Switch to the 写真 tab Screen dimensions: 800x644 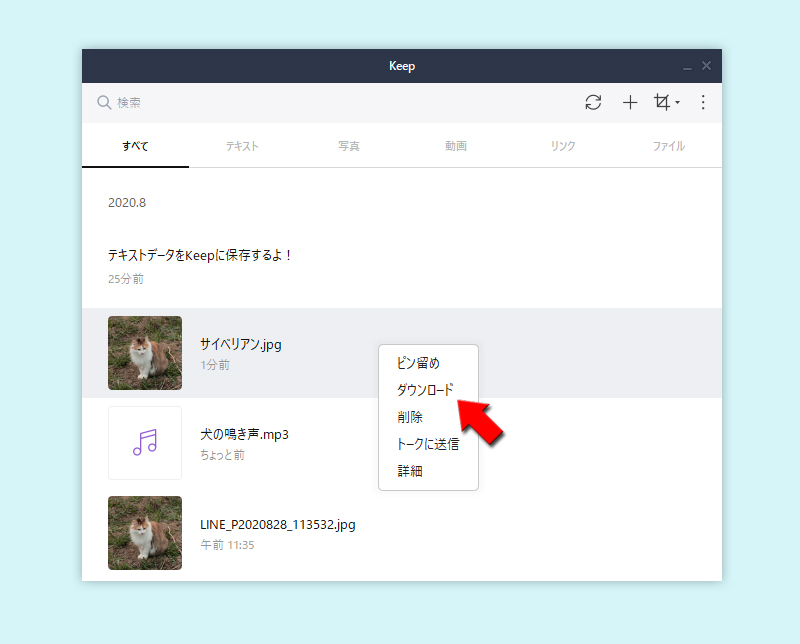(349, 145)
